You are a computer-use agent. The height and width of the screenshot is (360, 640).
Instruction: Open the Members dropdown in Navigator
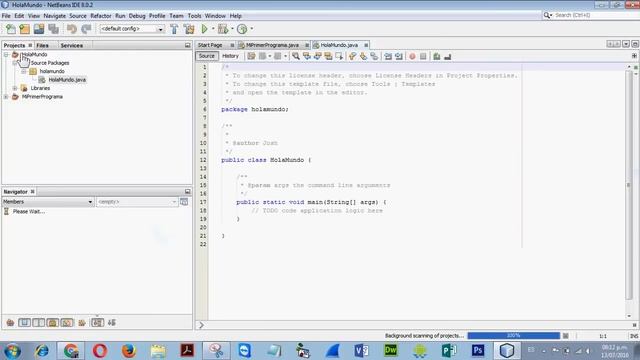coord(48,202)
